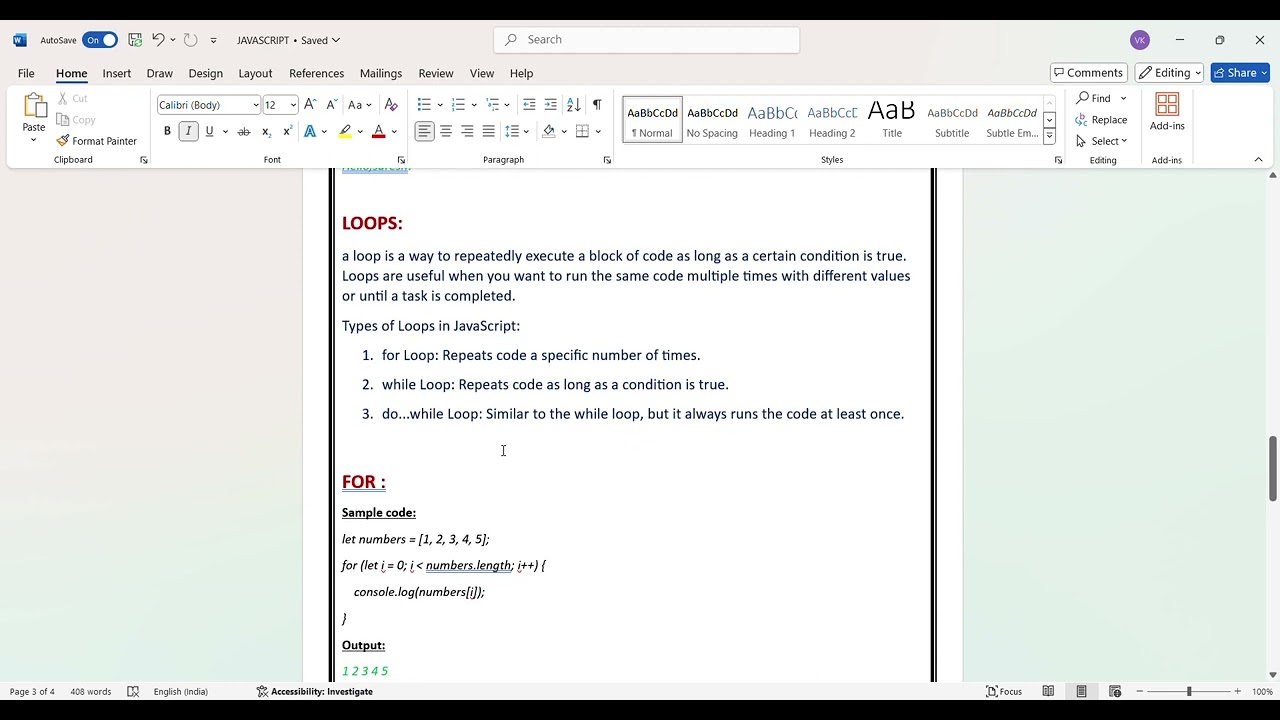The image size is (1280, 720).
Task: Open line and paragraph spacing dropdown
Action: click(527, 132)
